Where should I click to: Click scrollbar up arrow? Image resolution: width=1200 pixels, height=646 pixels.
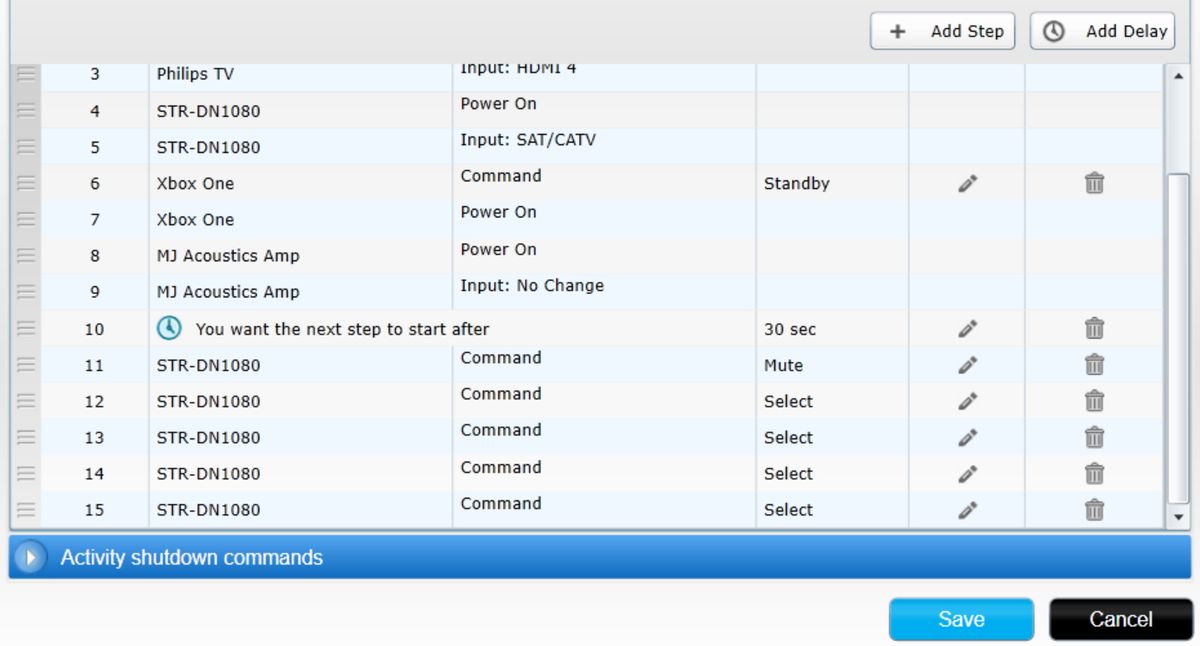click(1177, 76)
